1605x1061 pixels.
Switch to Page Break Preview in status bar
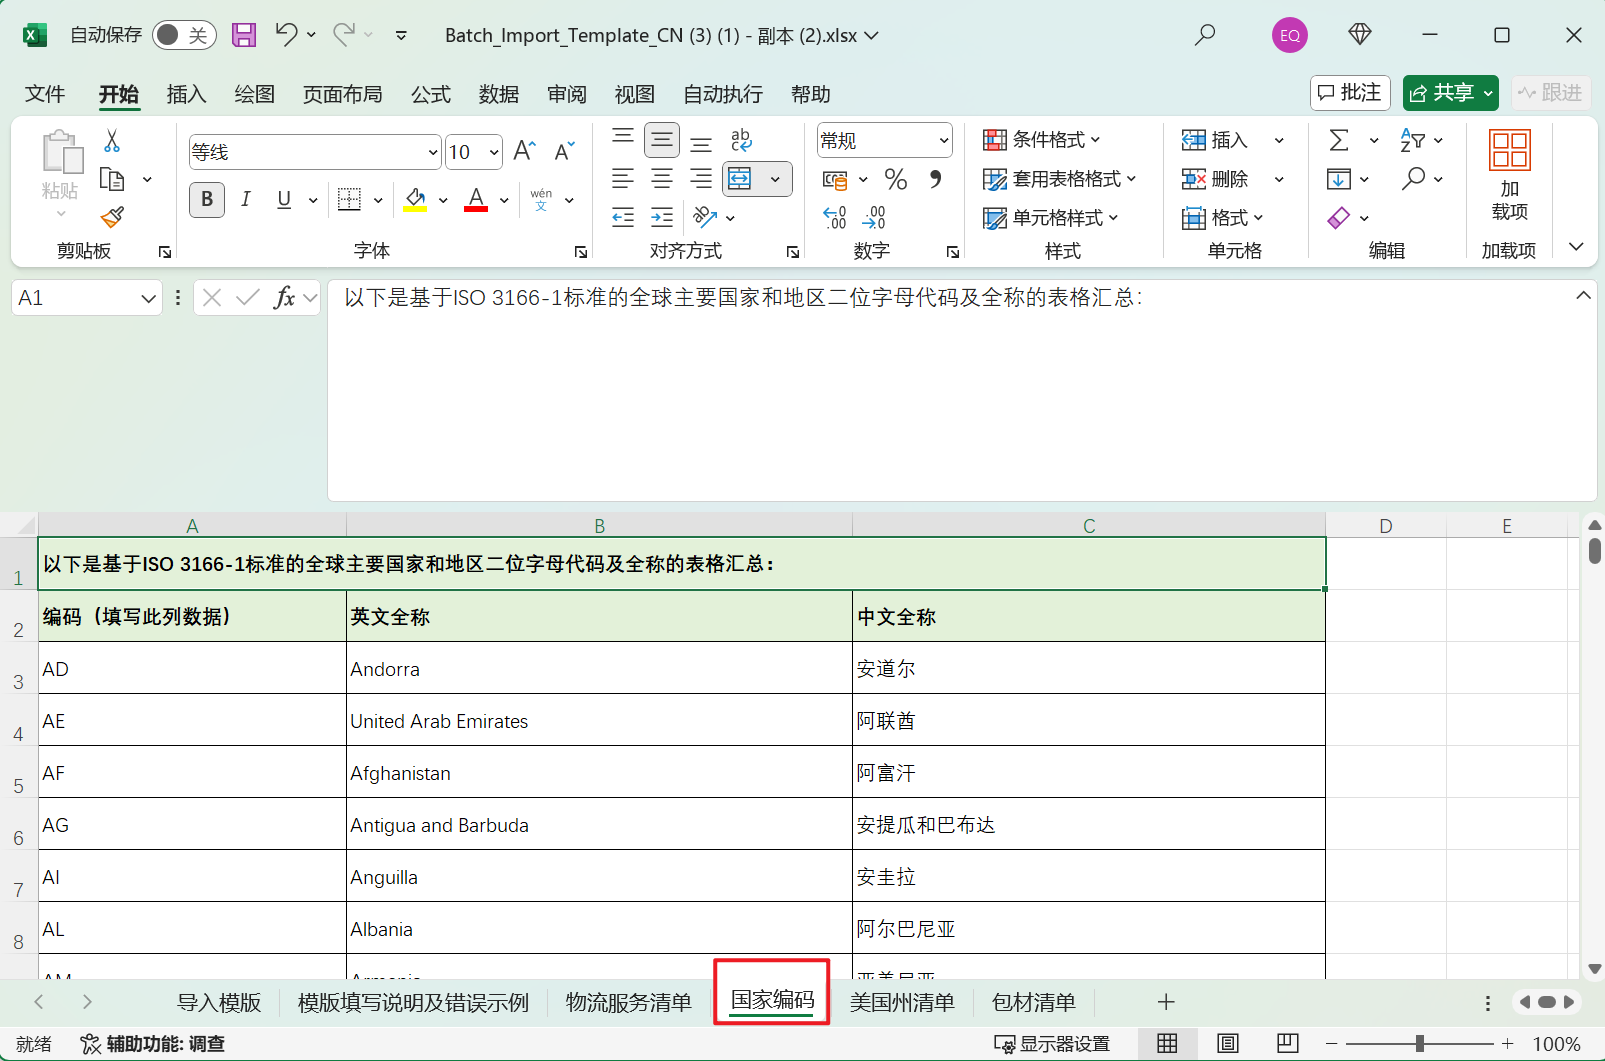click(1288, 1044)
